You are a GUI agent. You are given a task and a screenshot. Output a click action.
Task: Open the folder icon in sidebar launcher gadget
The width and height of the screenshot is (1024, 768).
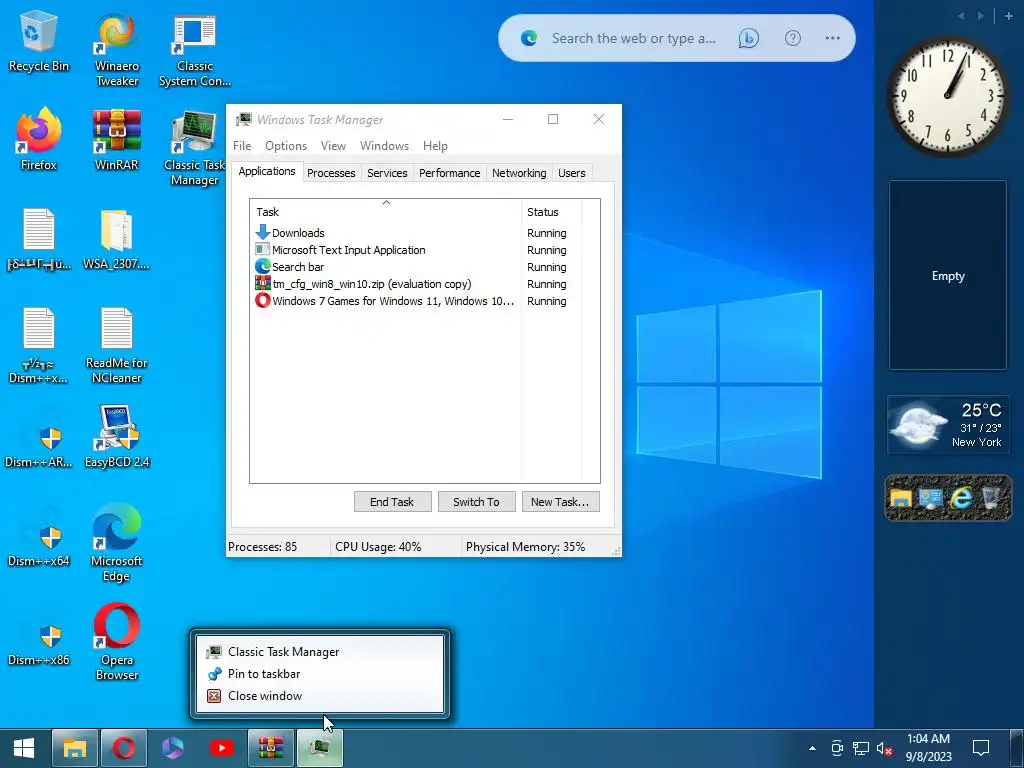901,498
